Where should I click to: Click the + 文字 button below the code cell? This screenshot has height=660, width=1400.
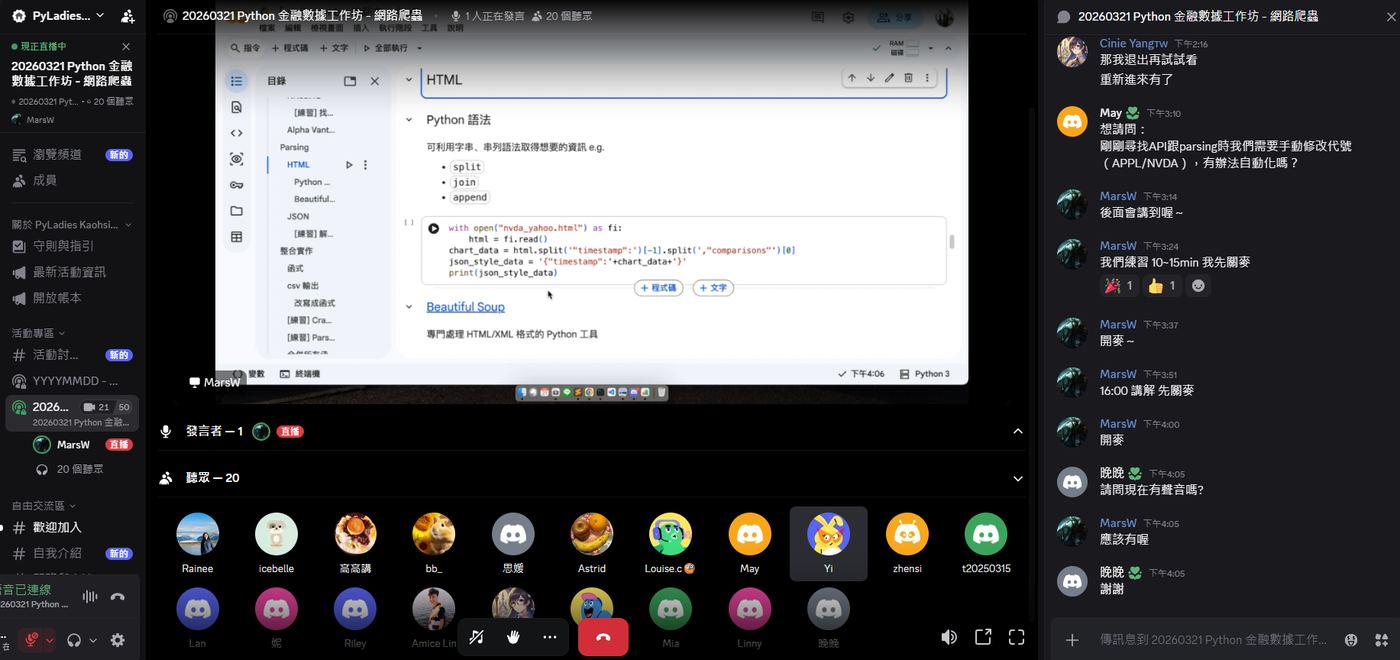(x=713, y=288)
